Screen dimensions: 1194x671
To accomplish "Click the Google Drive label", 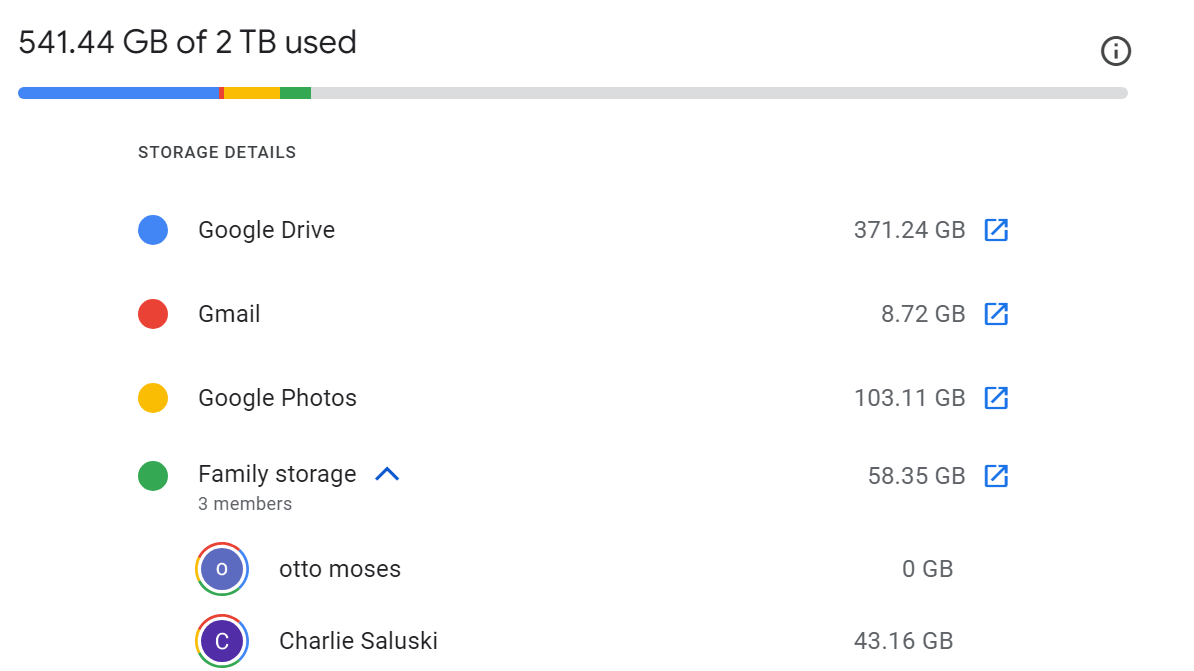I will 267,230.
